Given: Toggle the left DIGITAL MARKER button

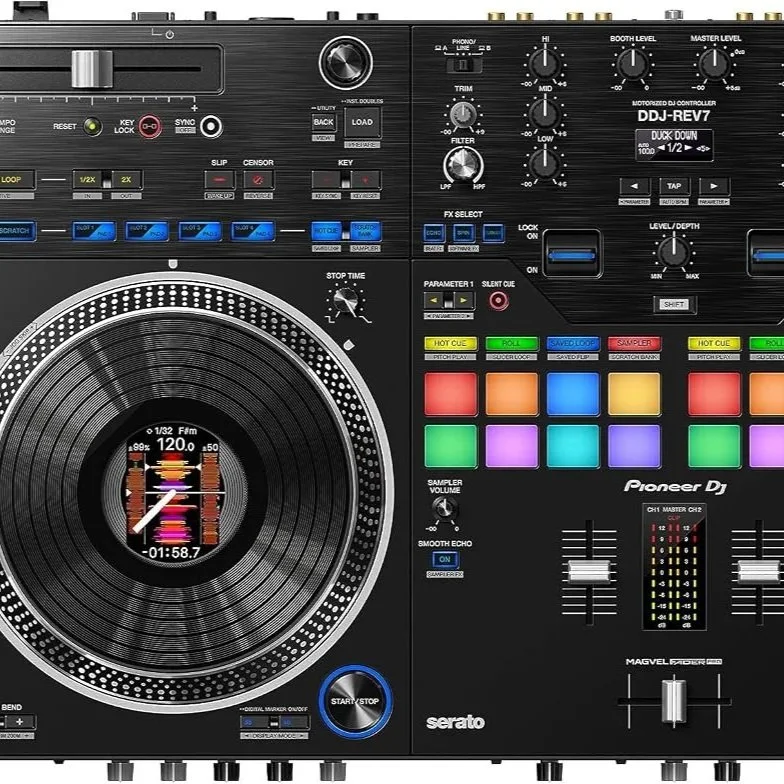Looking at the screenshot, I should click(254, 722).
